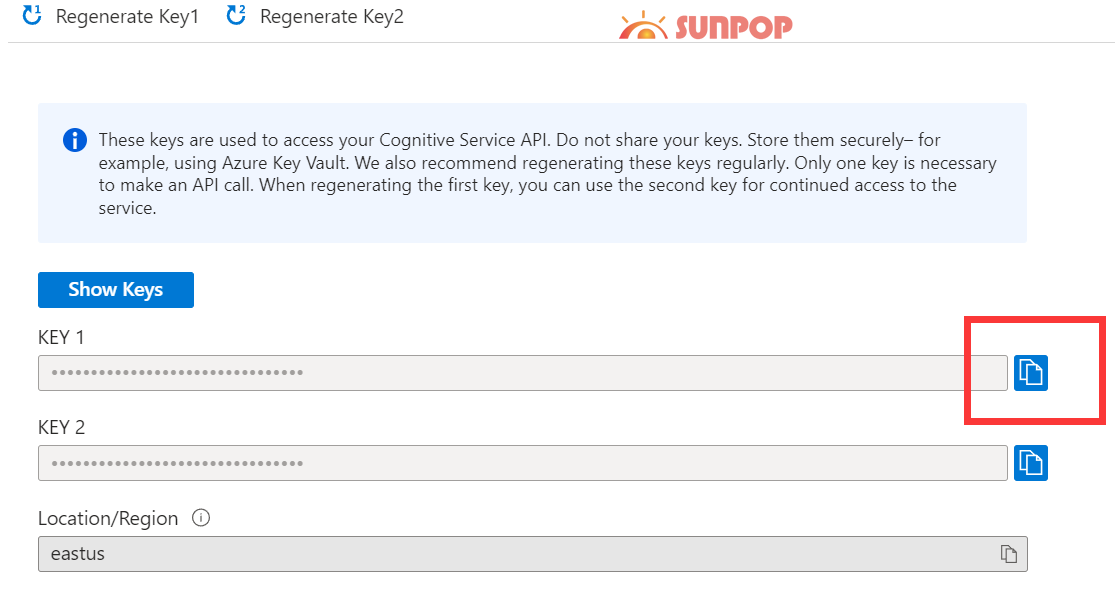This screenshot has width=1115, height=592.
Task: Click inside the masked KEY 2 field
Action: [520, 463]
